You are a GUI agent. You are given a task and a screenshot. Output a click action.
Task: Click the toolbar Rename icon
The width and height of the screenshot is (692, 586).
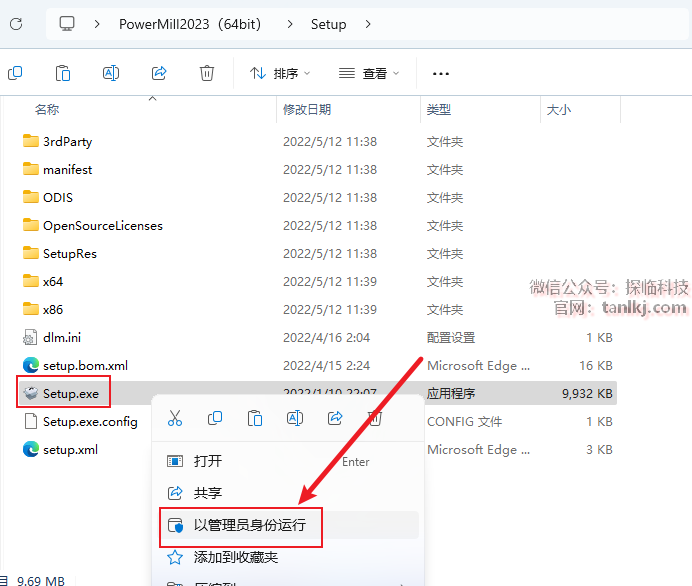tap(111, 73)
